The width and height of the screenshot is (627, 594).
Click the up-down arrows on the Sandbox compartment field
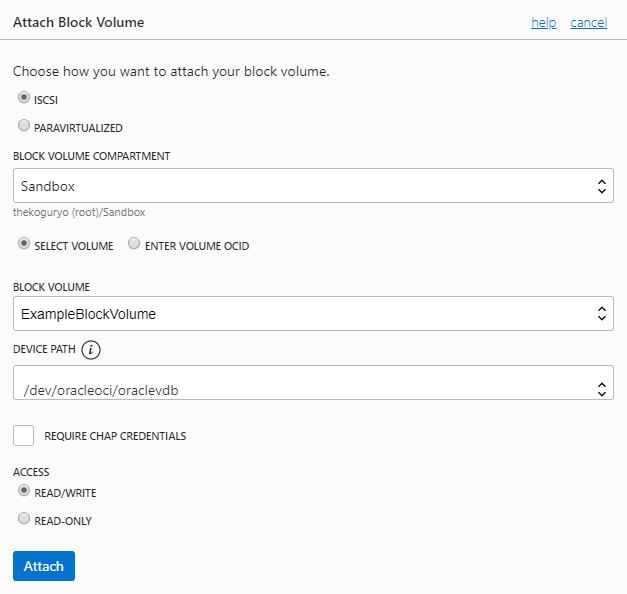601,186
